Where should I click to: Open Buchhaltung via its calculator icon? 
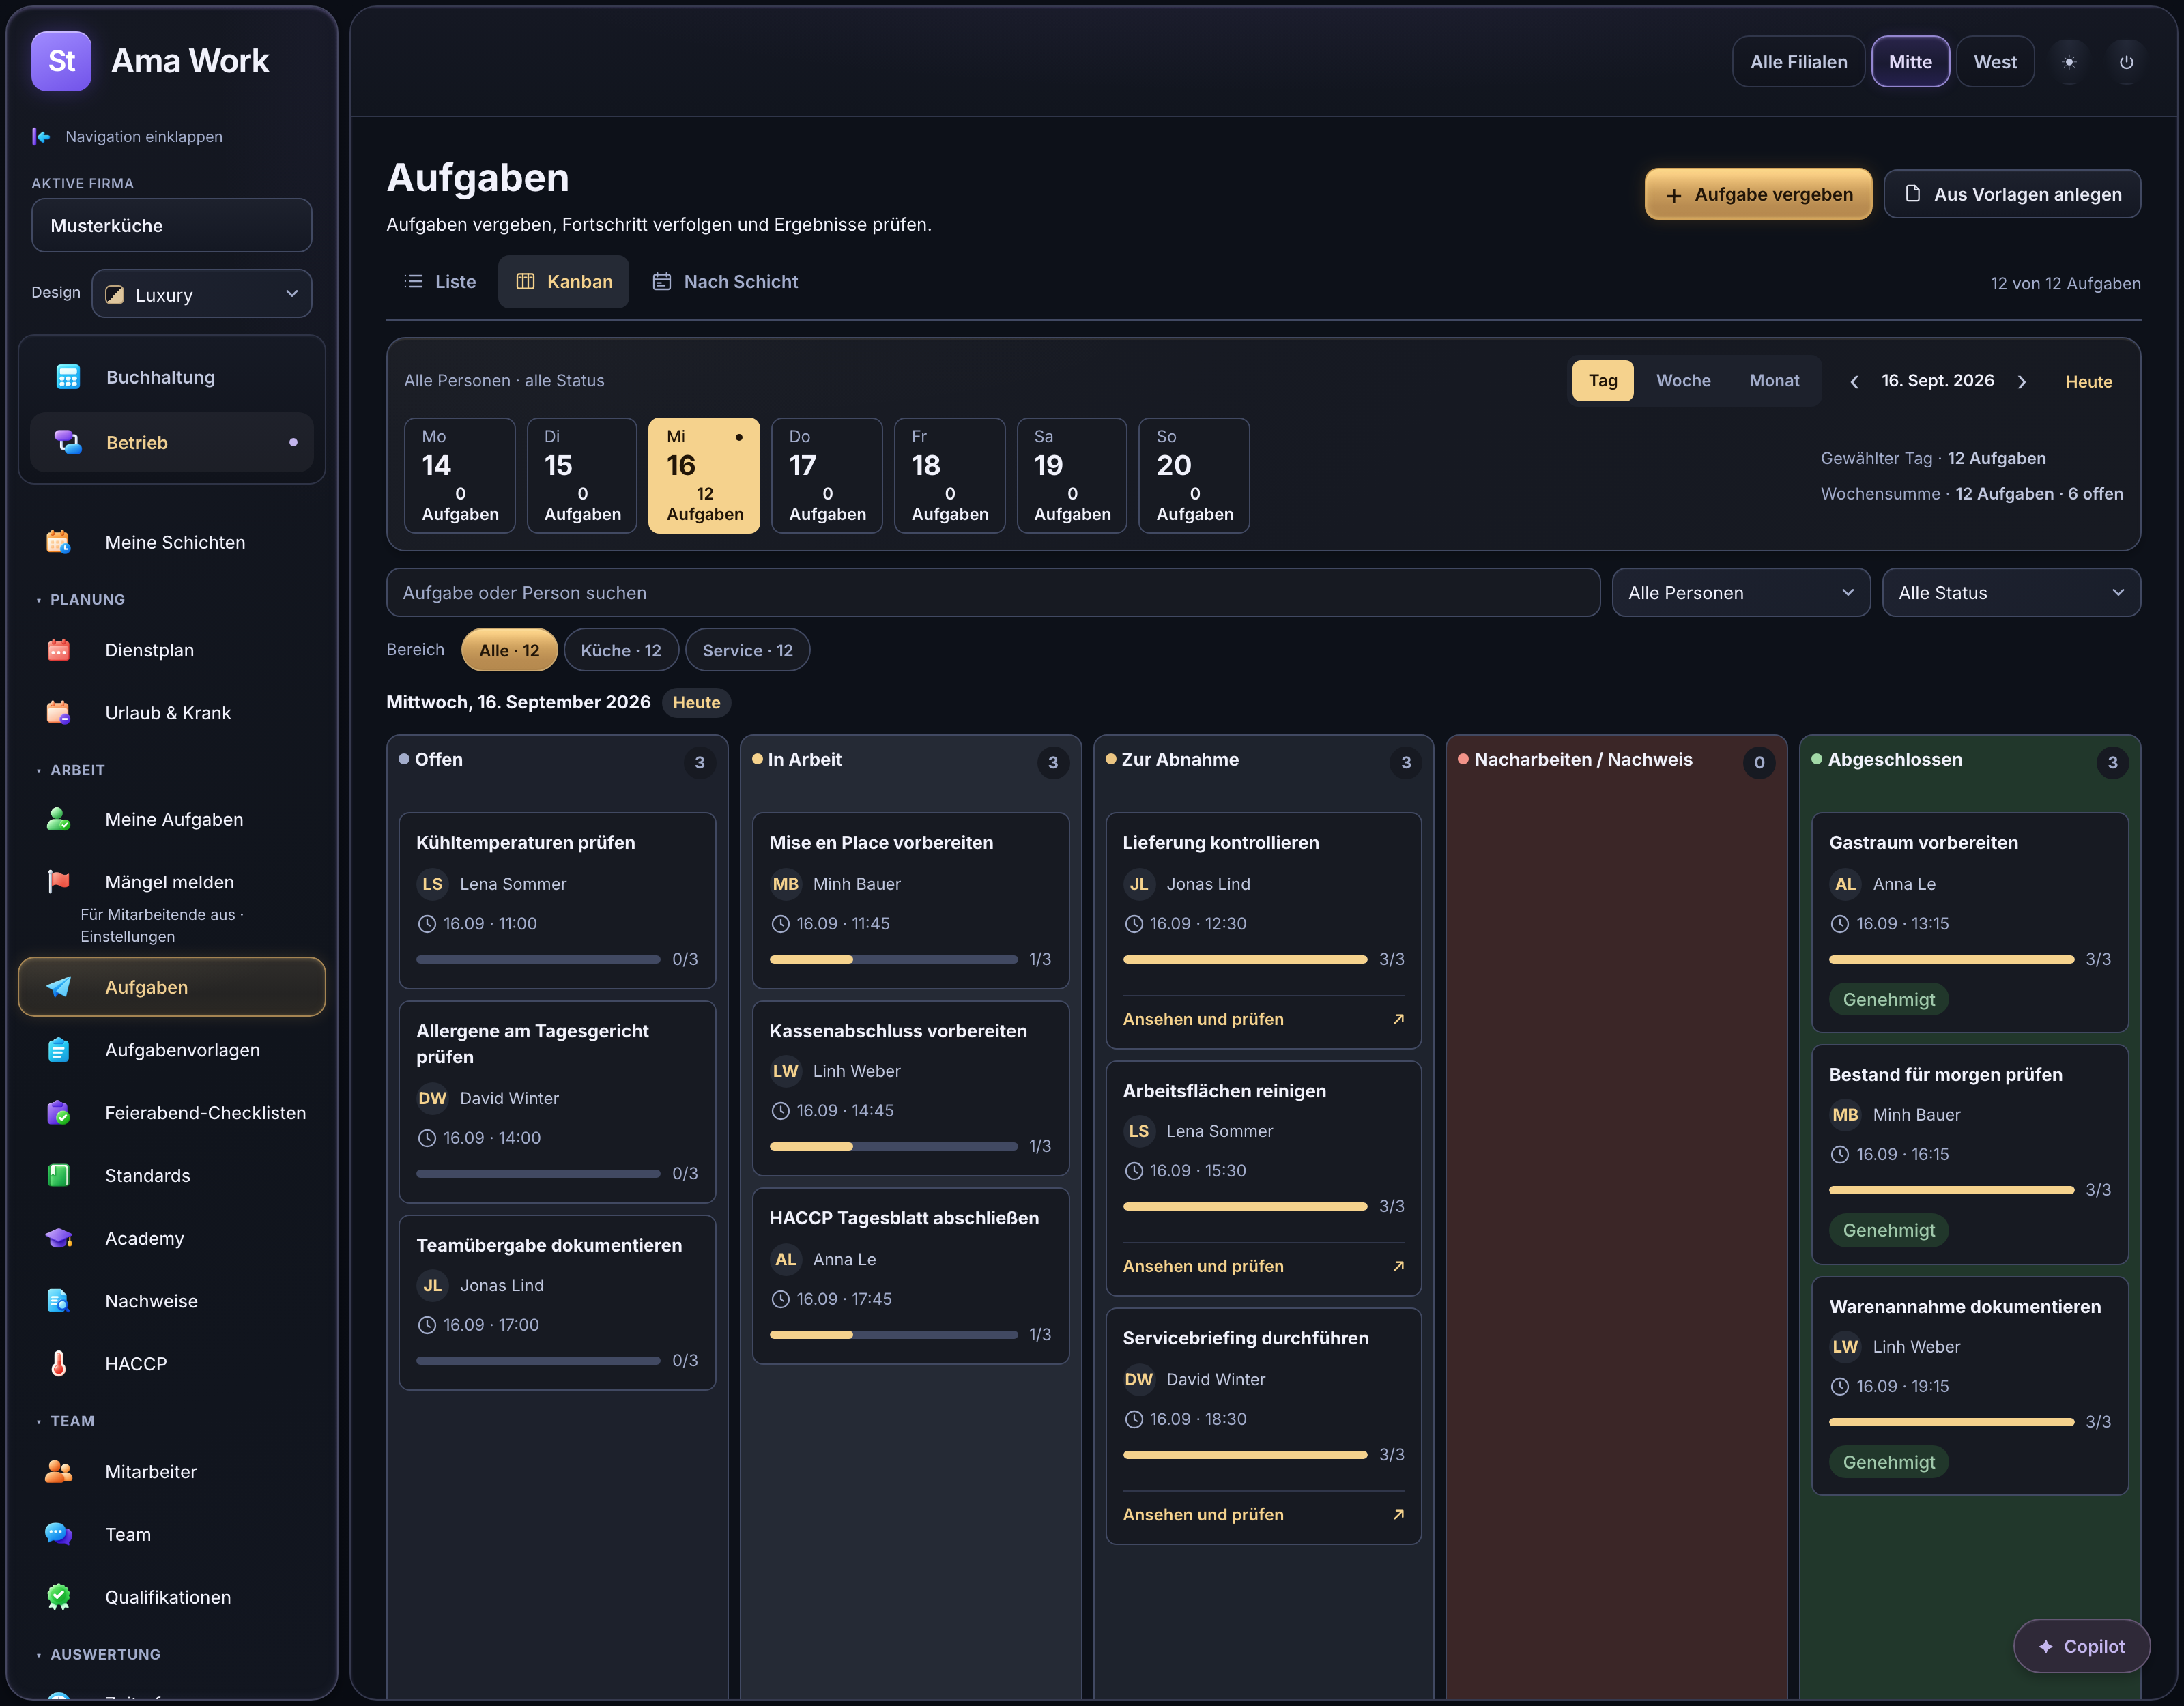tap(68, 377)
